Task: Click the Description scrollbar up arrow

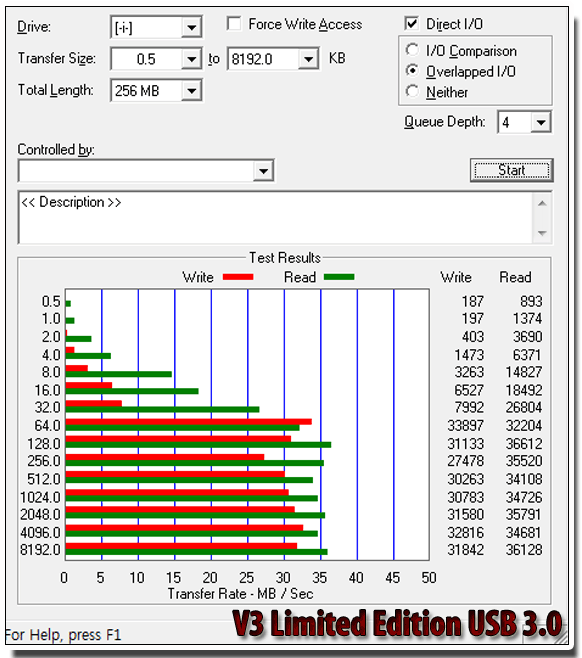Action: [542, 204]
